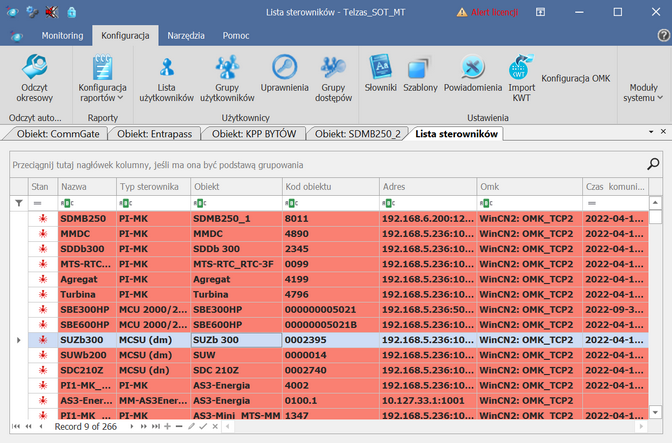Expand Moduły systemu menu
672x443 pixels.
[x=643, y=93]
